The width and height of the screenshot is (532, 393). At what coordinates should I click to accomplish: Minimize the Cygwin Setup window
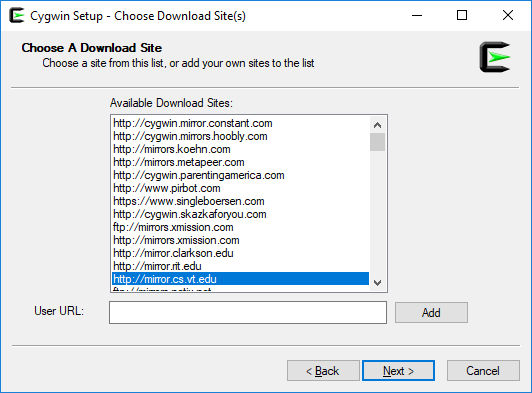tap(417, 16)
